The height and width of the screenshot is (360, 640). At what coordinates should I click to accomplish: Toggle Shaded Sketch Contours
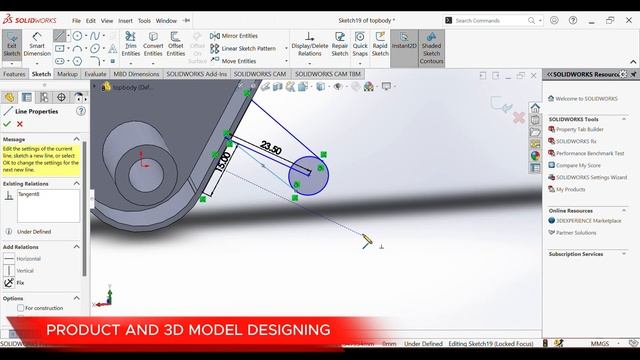point(431,48)
